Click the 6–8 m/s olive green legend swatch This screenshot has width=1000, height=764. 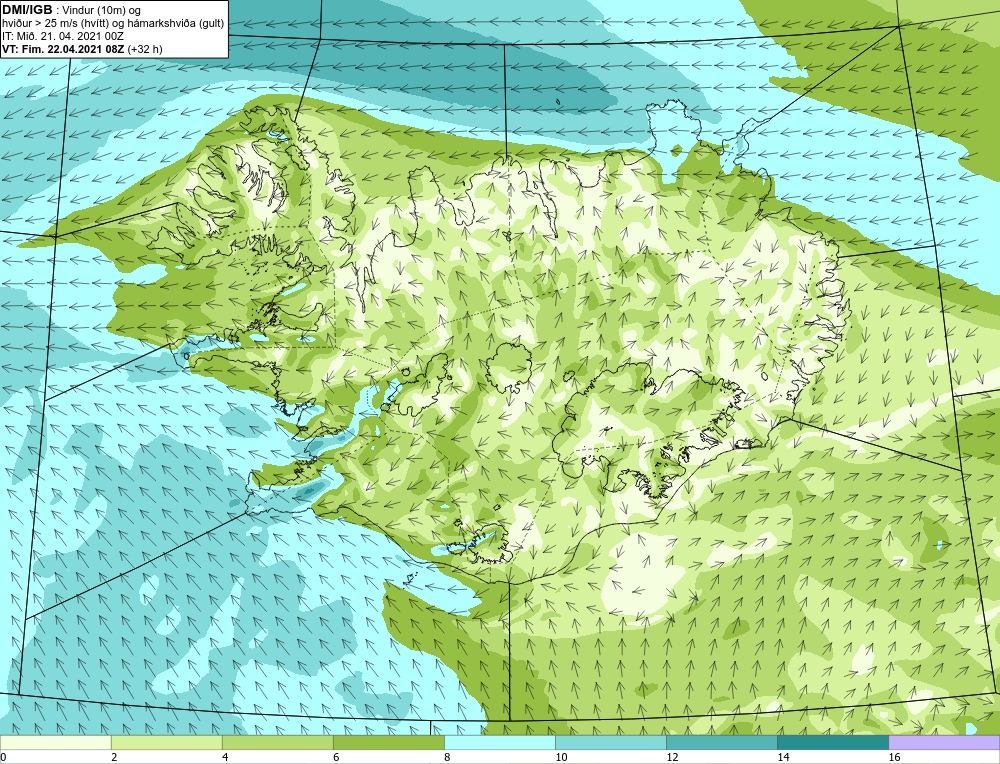pos(388,742)
